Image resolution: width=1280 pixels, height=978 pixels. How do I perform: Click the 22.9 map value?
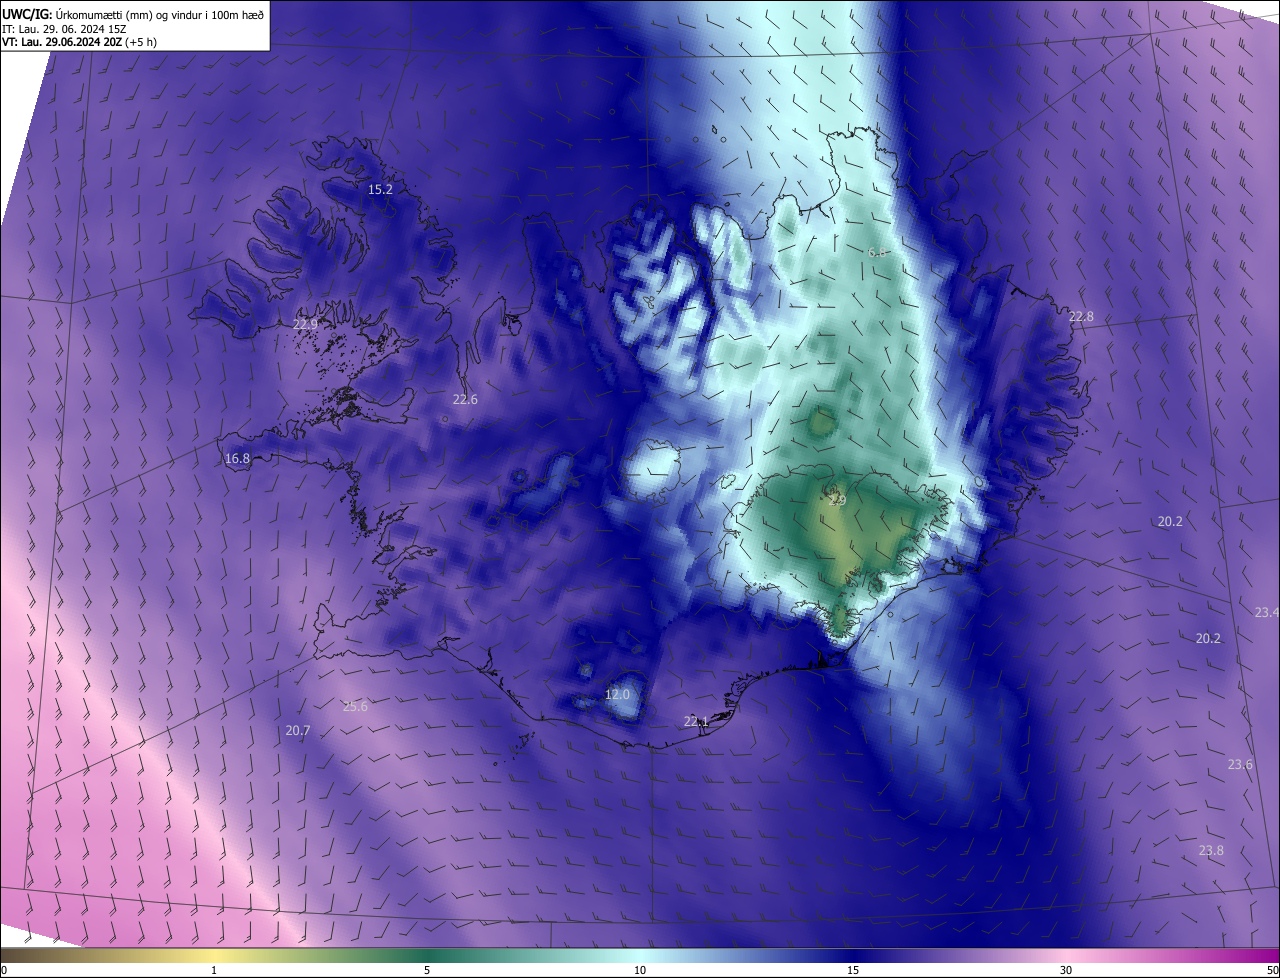(305, 324)
